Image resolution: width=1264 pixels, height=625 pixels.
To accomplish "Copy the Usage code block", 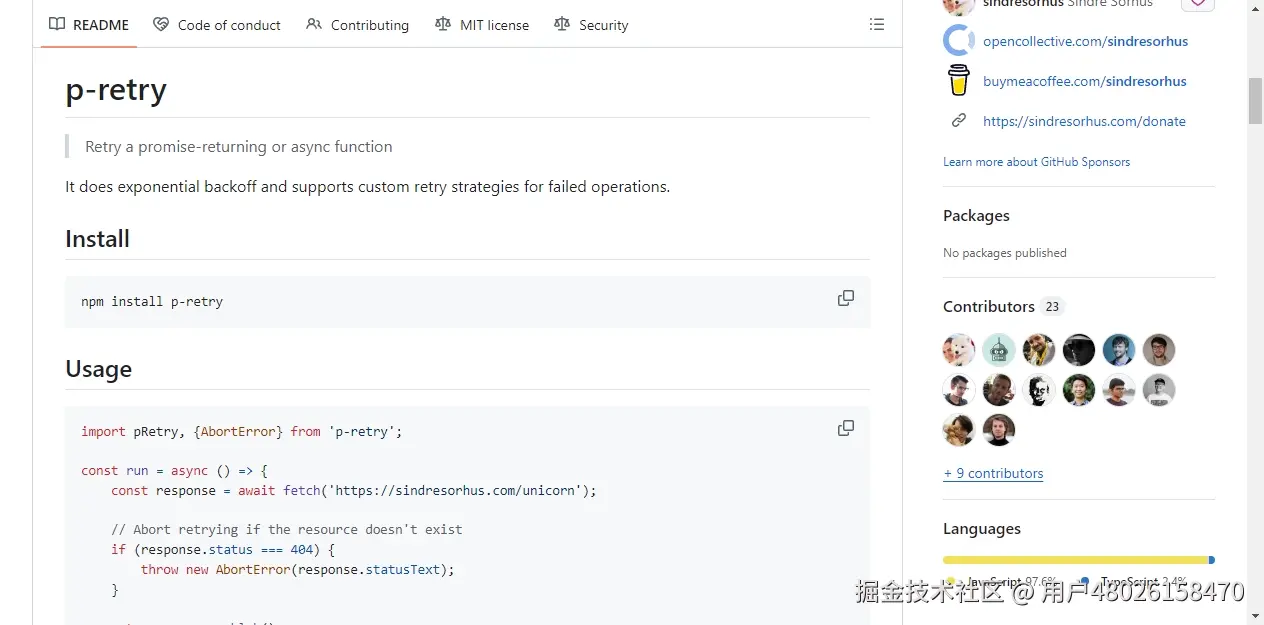I will 846,428.
